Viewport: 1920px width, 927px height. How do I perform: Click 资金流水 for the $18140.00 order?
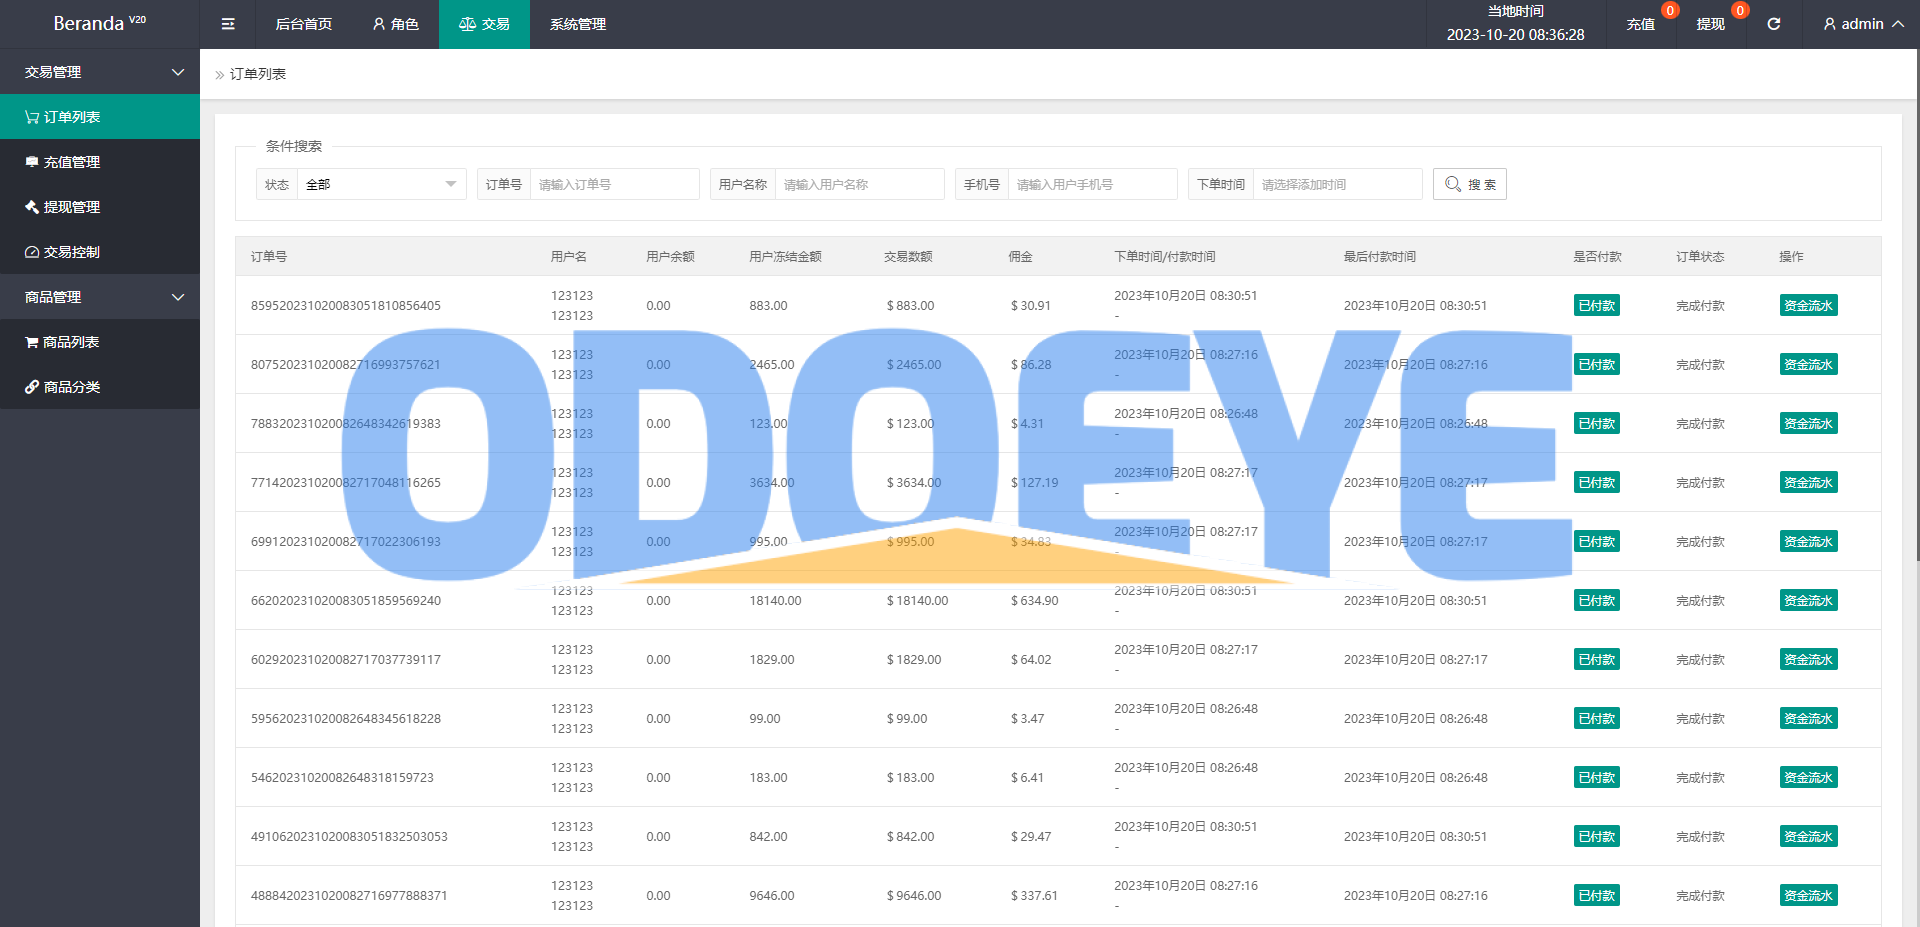[x=1808, y=601]
